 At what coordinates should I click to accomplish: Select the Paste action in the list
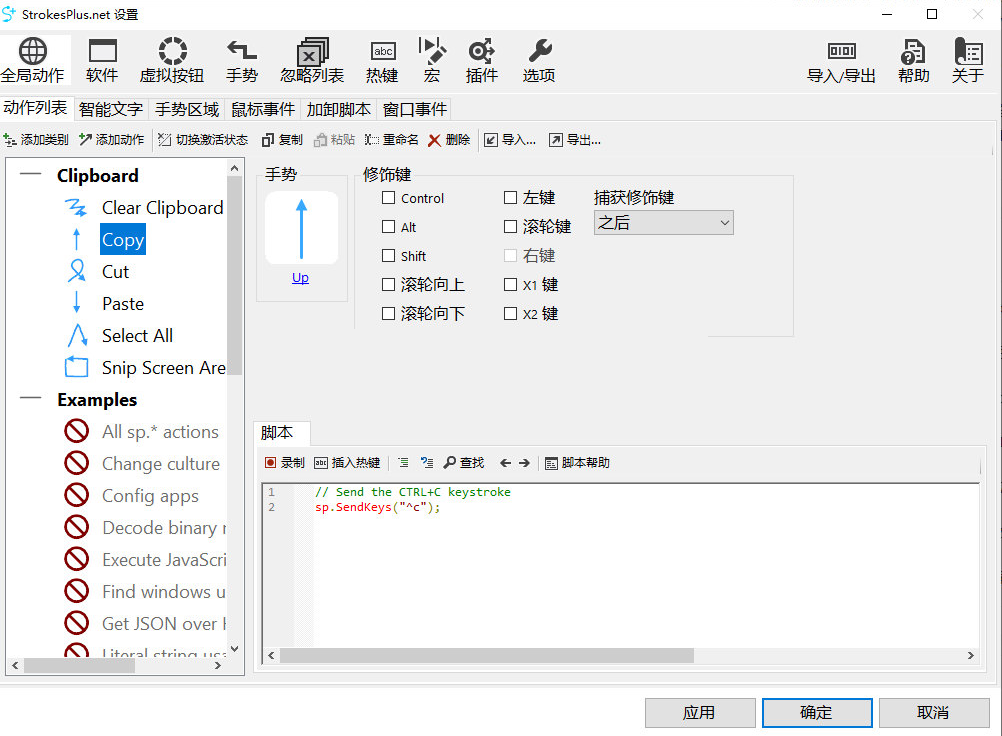tap(123, 303)
